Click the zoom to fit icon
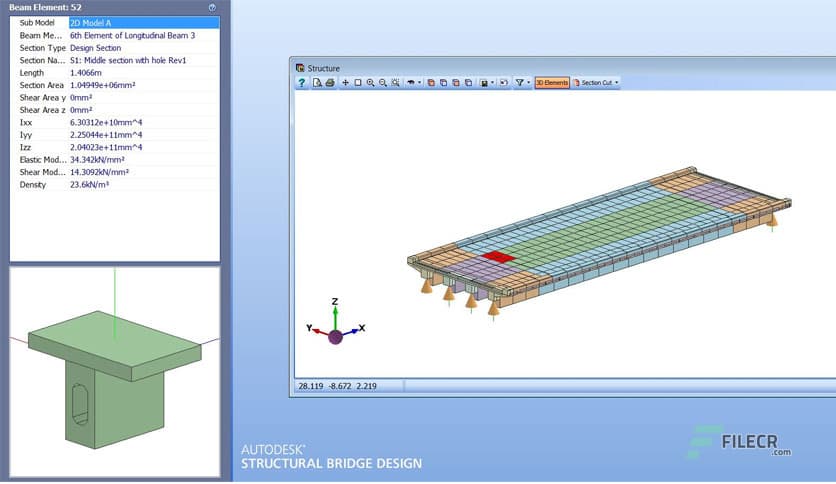 [x=396, y=83]
